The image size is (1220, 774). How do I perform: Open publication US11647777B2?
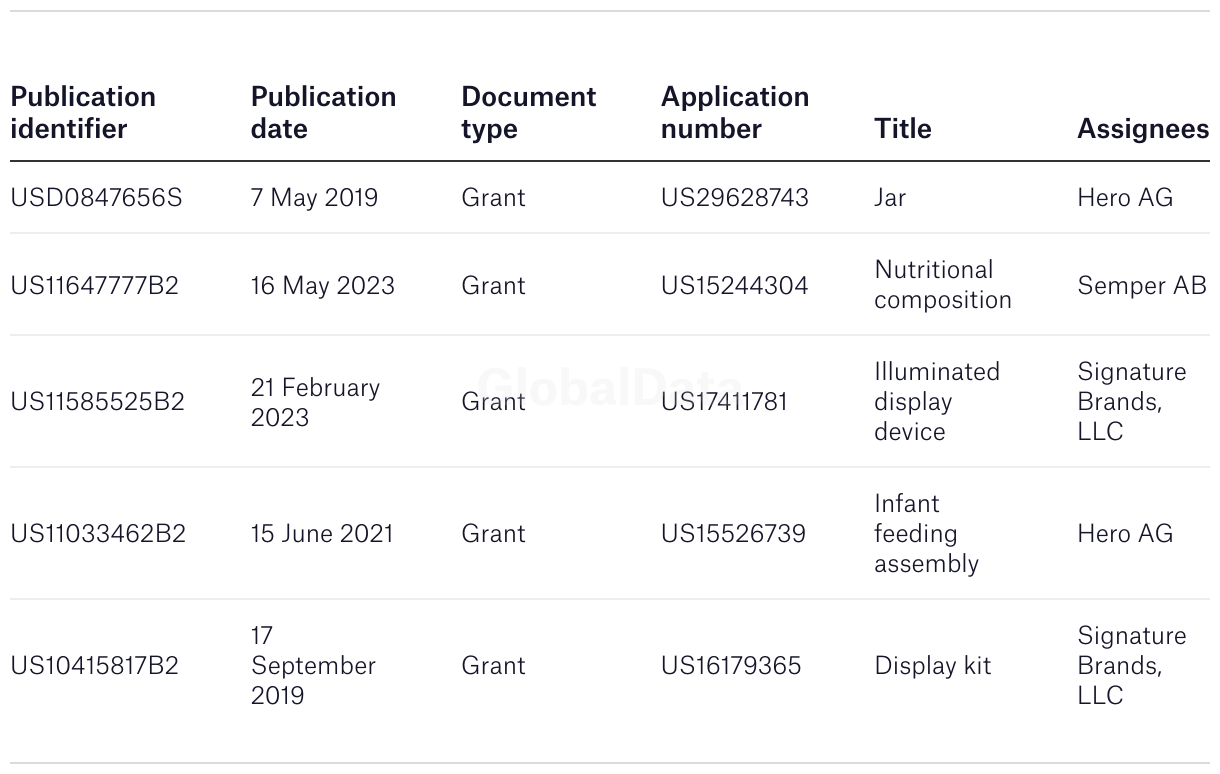coord(94,286)
